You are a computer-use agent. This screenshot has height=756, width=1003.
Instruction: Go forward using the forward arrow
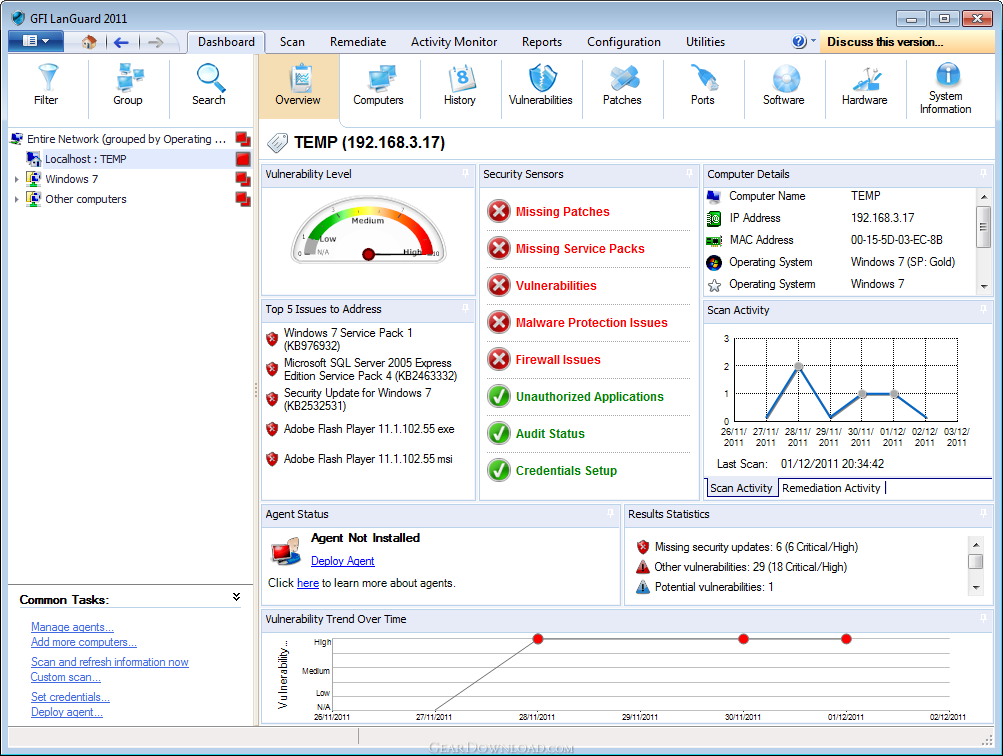[155, 42]
